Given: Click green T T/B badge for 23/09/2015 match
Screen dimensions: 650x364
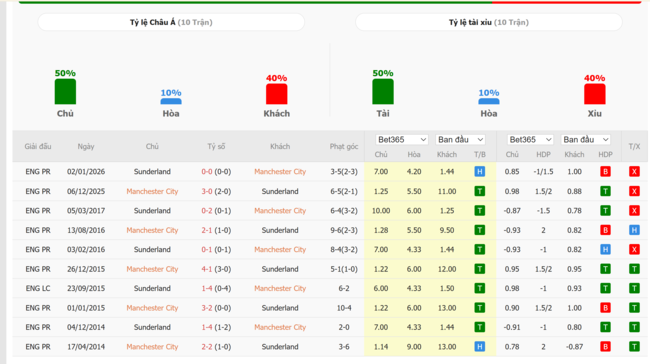Looking at the screenshot, I should [480, 288].
